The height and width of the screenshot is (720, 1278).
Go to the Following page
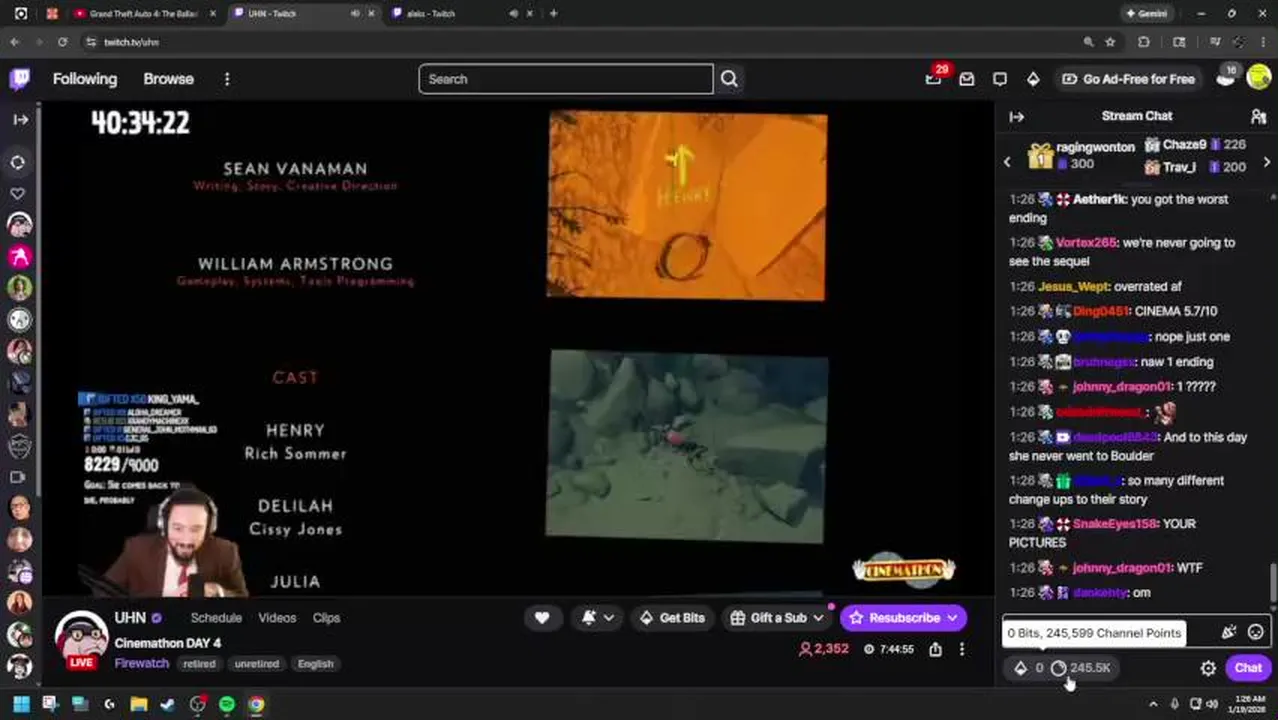coord(85,79)
